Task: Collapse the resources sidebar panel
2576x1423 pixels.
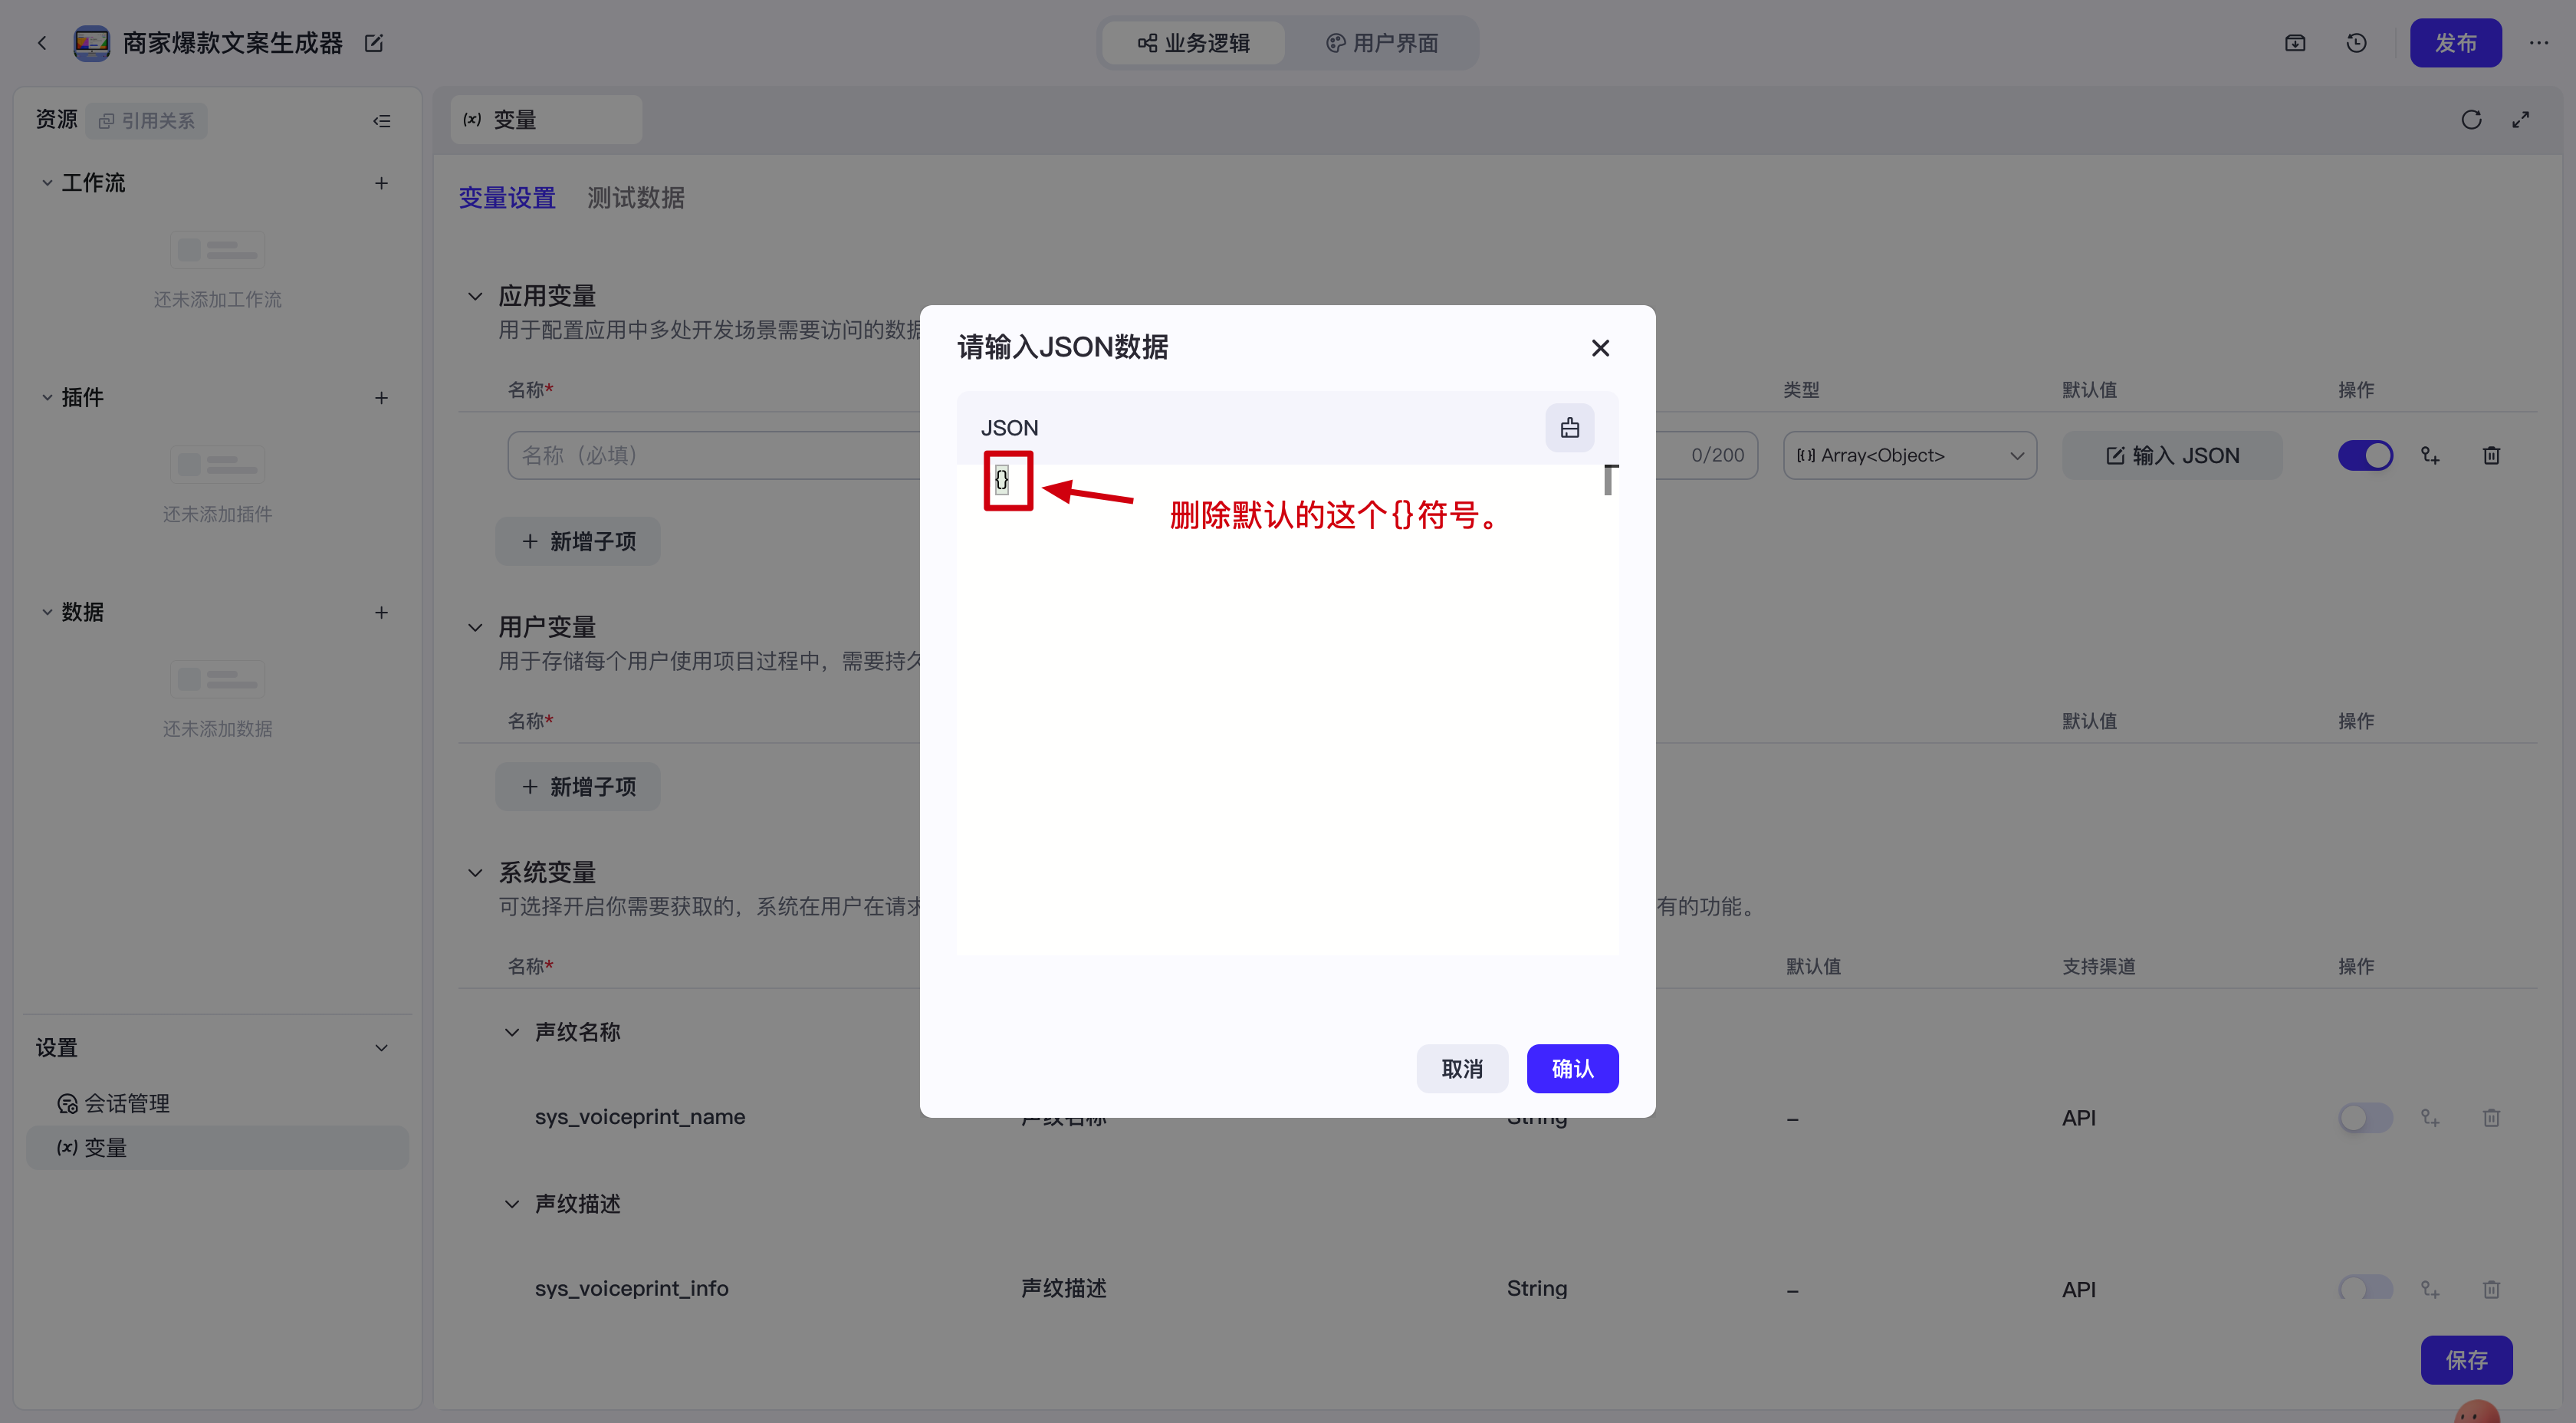Action: tap(382, 121)
